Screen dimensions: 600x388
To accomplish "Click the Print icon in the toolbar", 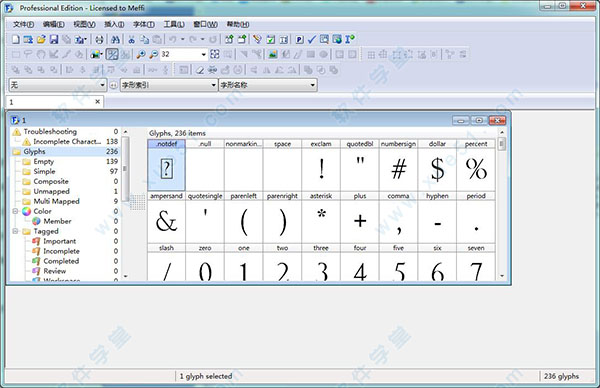I will [x=99, y=39].
